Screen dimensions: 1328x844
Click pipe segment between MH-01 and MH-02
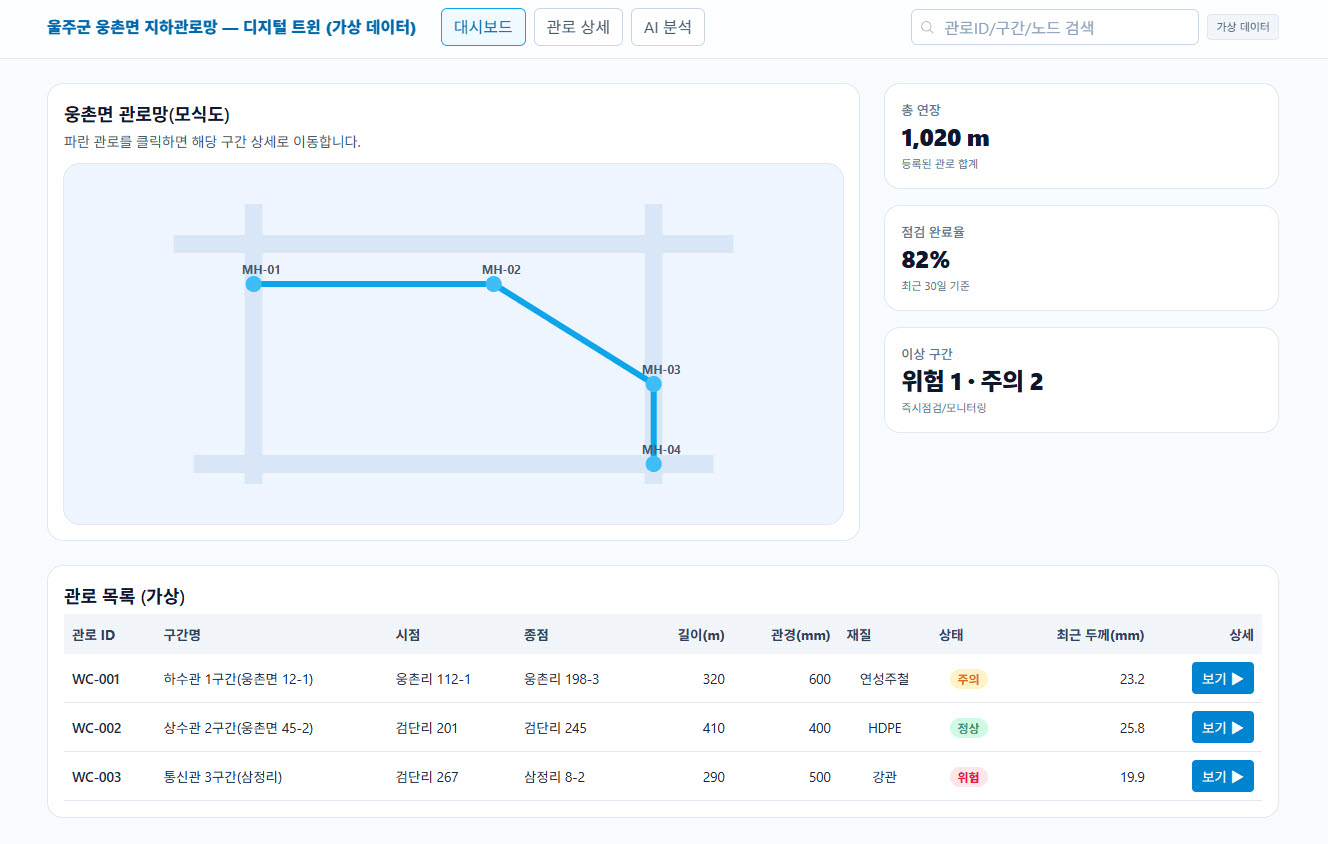coord(374,284)
